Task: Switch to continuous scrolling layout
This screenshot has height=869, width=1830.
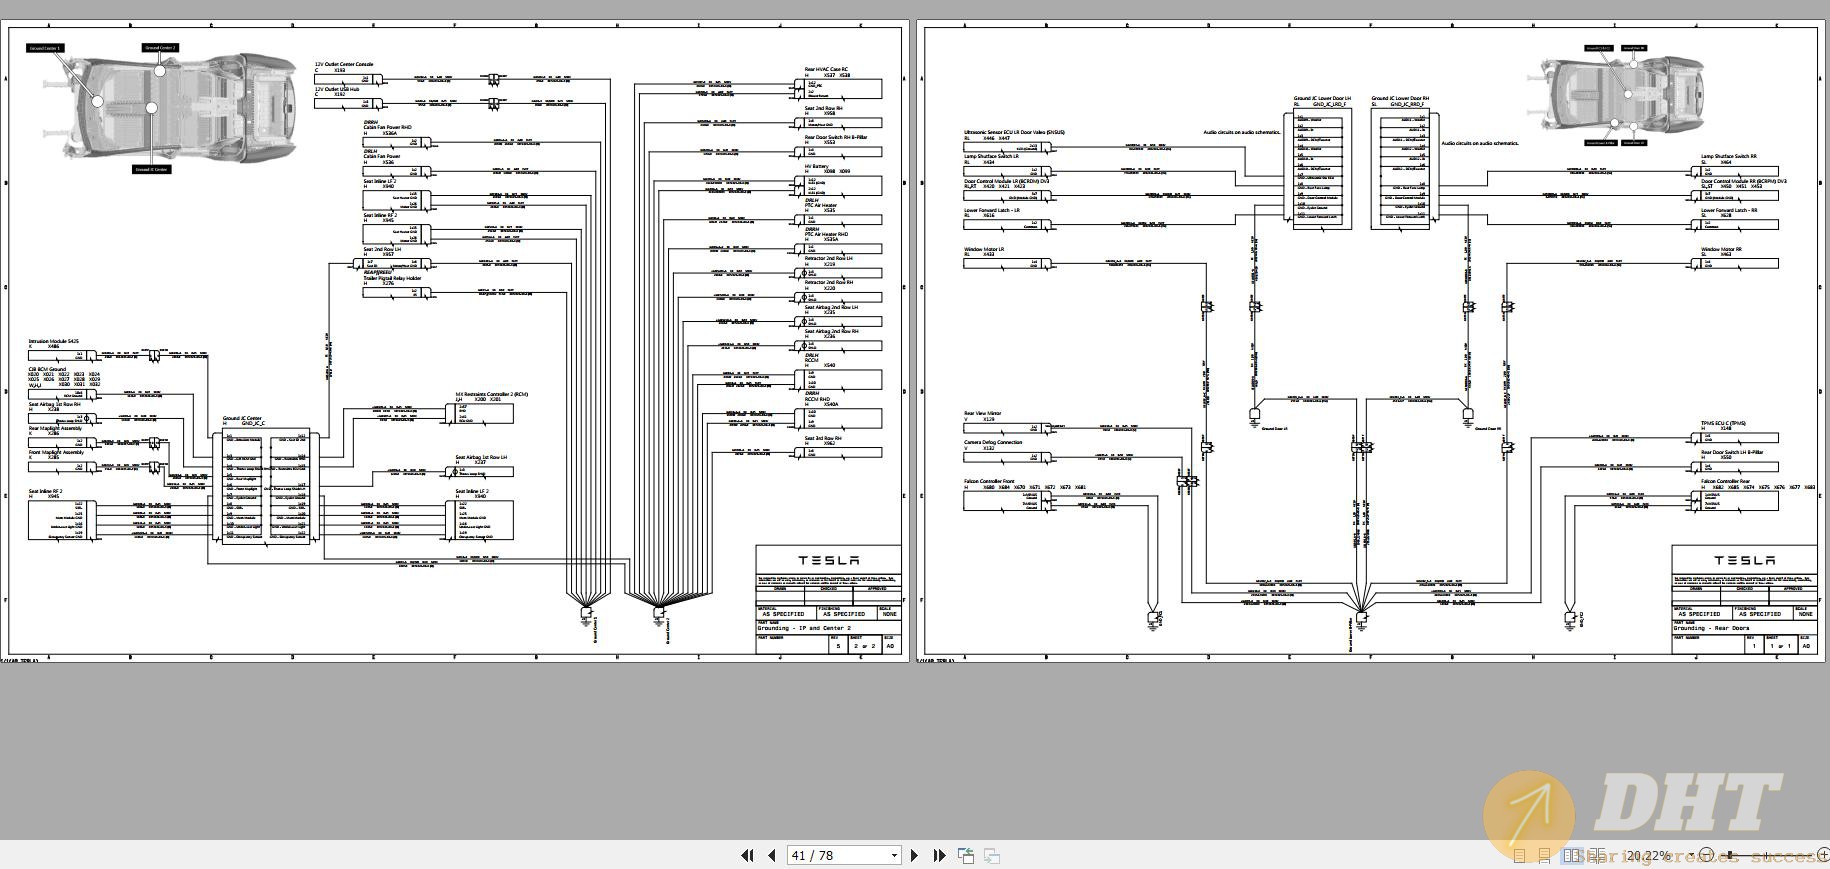Action: pyautogui.click(x=1545, y=856)
